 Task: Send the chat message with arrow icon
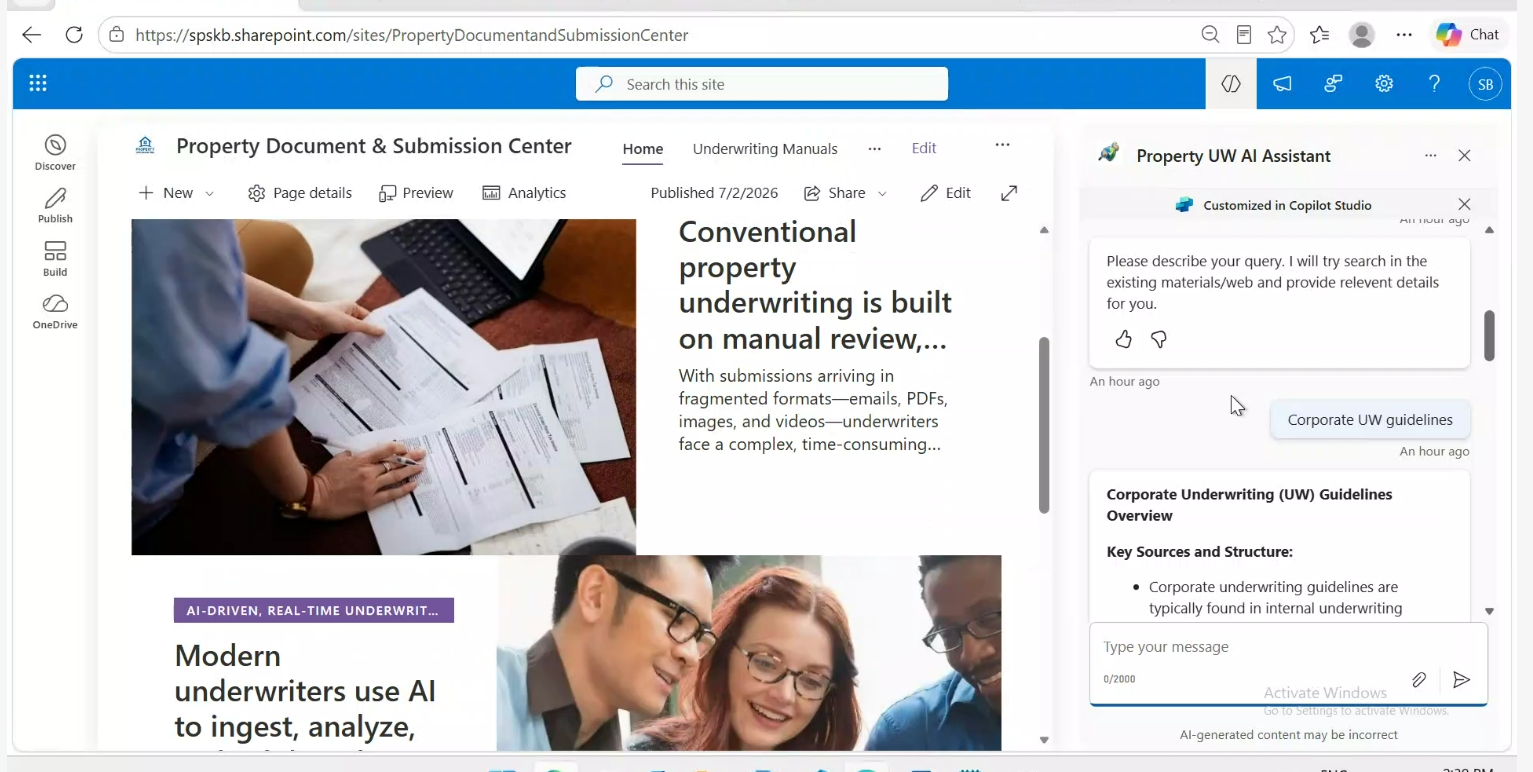point(1462,680)
